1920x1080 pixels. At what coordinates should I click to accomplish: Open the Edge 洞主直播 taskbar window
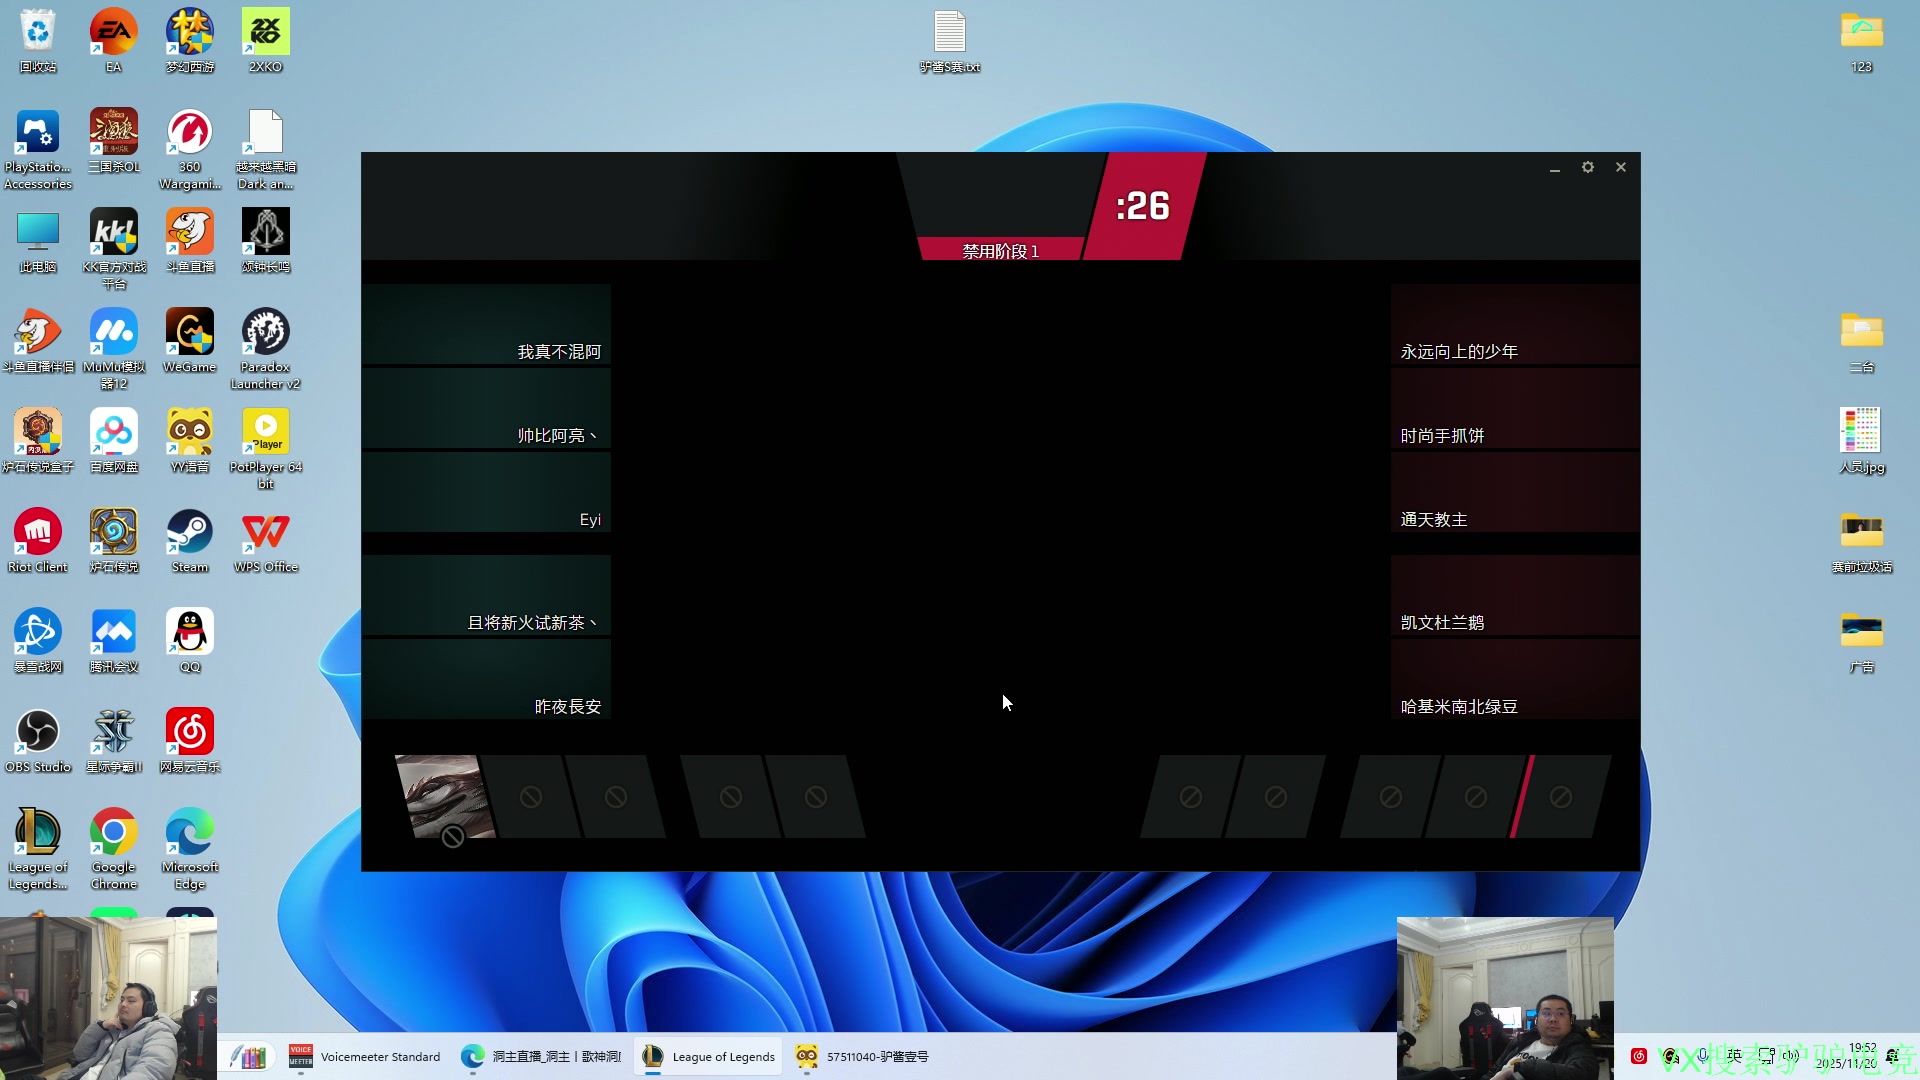tap(541, 1056)
